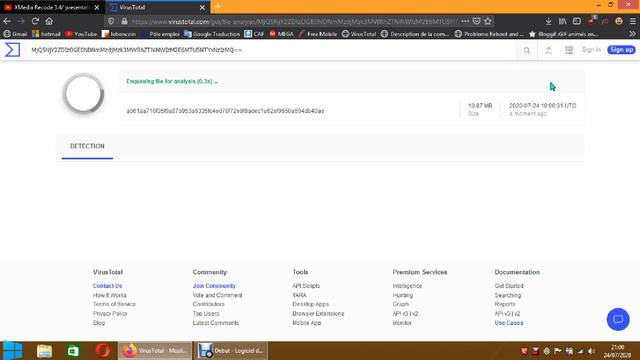Open the taskbar clock showing 21:00
The width and height of the screenshot is (640, 360).
pyautogui.click(x=617, y=351)
